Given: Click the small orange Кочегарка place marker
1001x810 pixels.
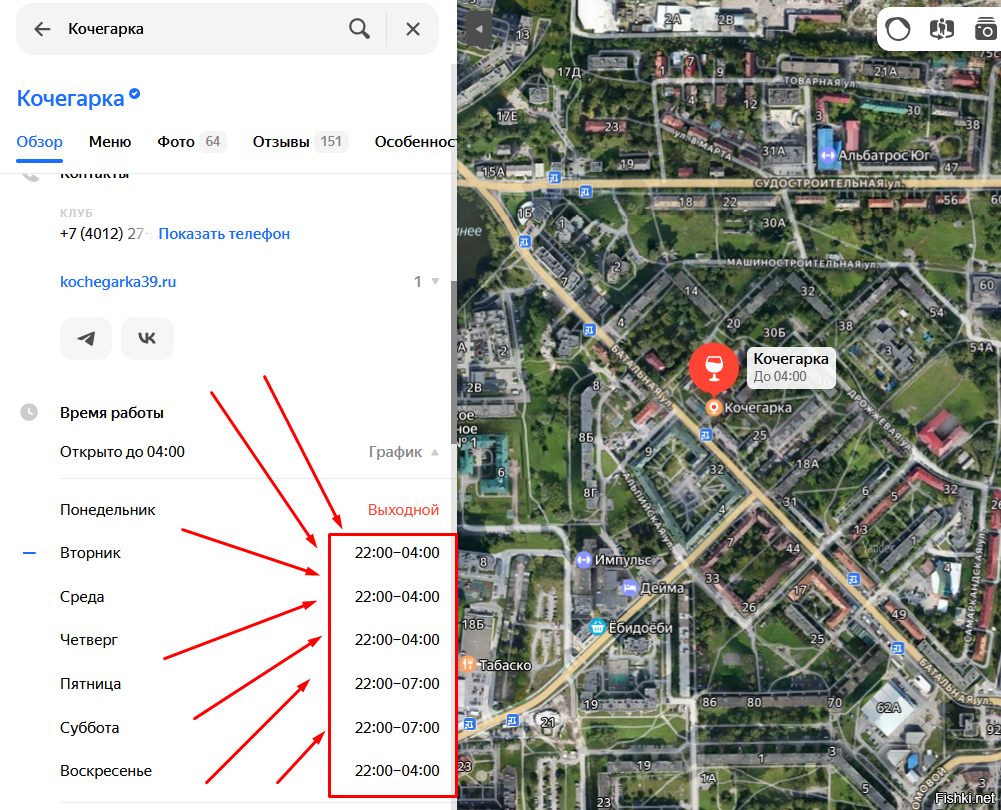Looking at the screenshot, I should pyautogui.click(x=714, y=408).
